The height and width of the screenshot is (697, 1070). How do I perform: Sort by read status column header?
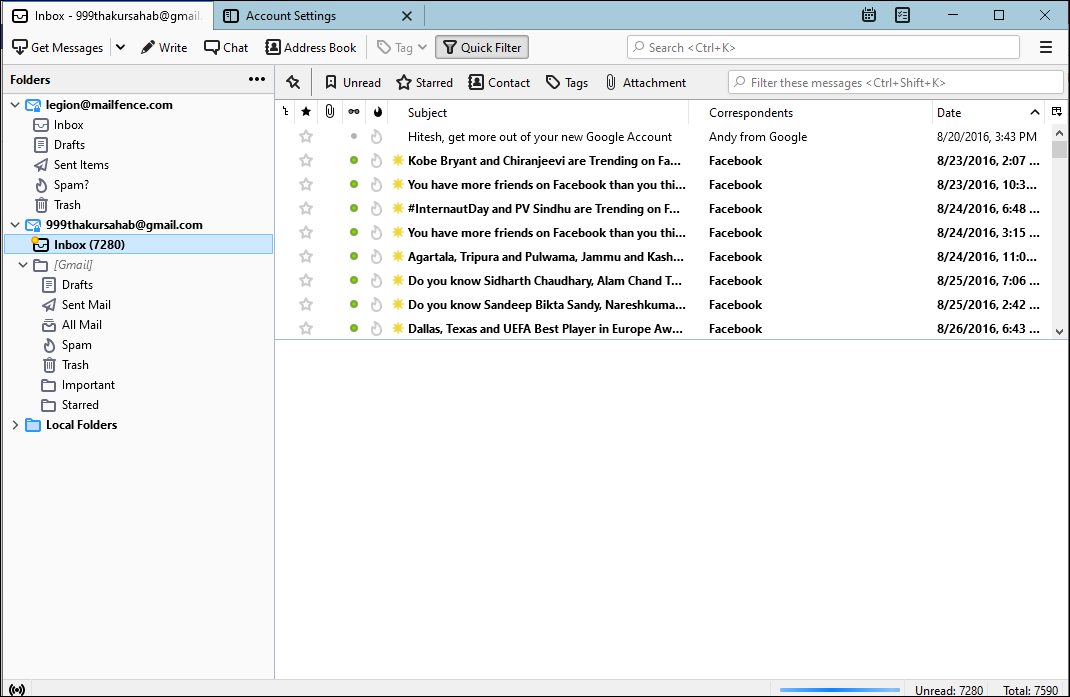tap(353, 112)
